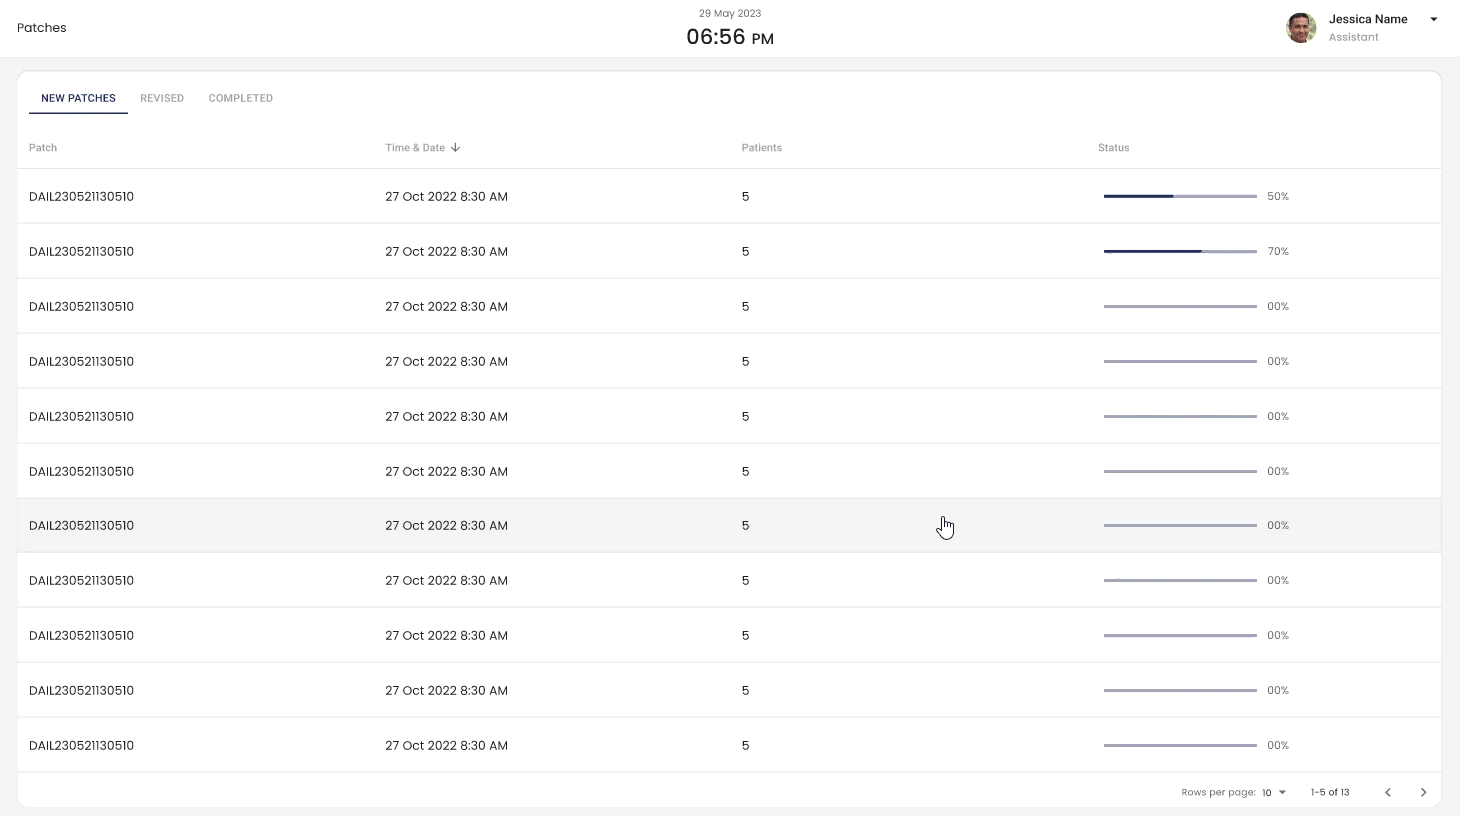Open the Completed tab
Viewport: 1460px width, 816px height.
(240, 98)
